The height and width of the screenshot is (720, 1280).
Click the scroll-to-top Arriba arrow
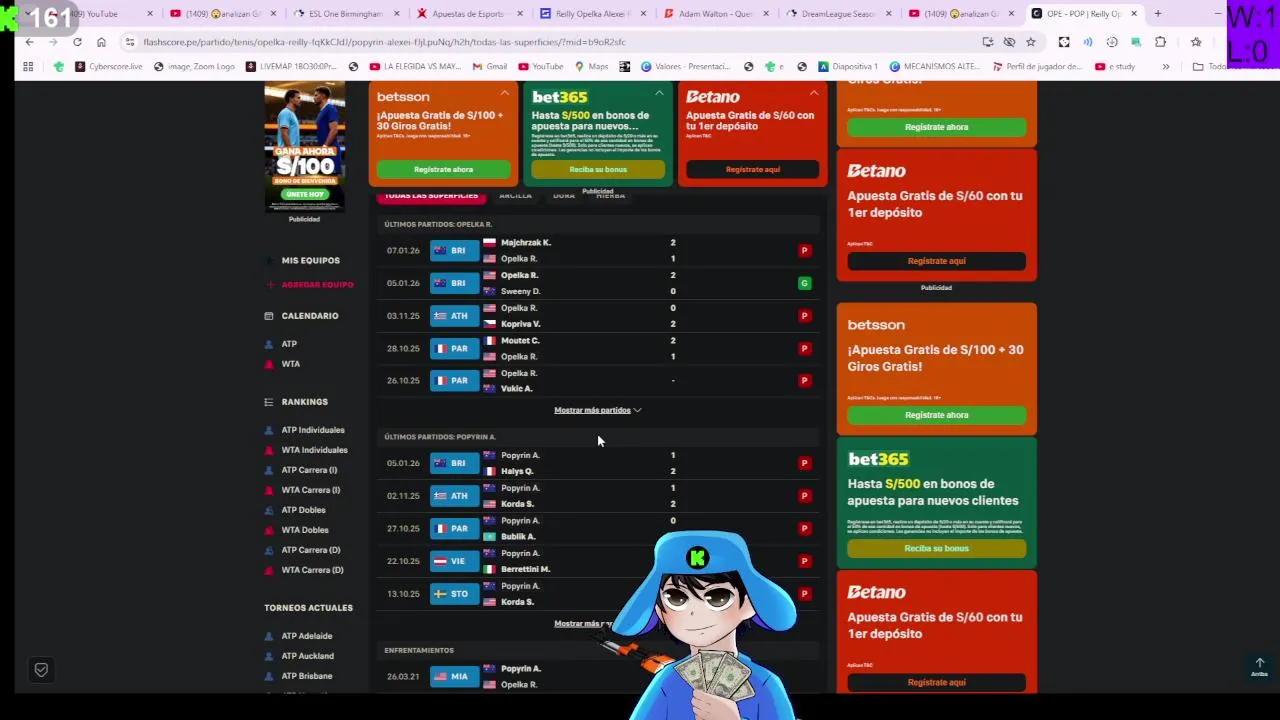(1259, 666)
